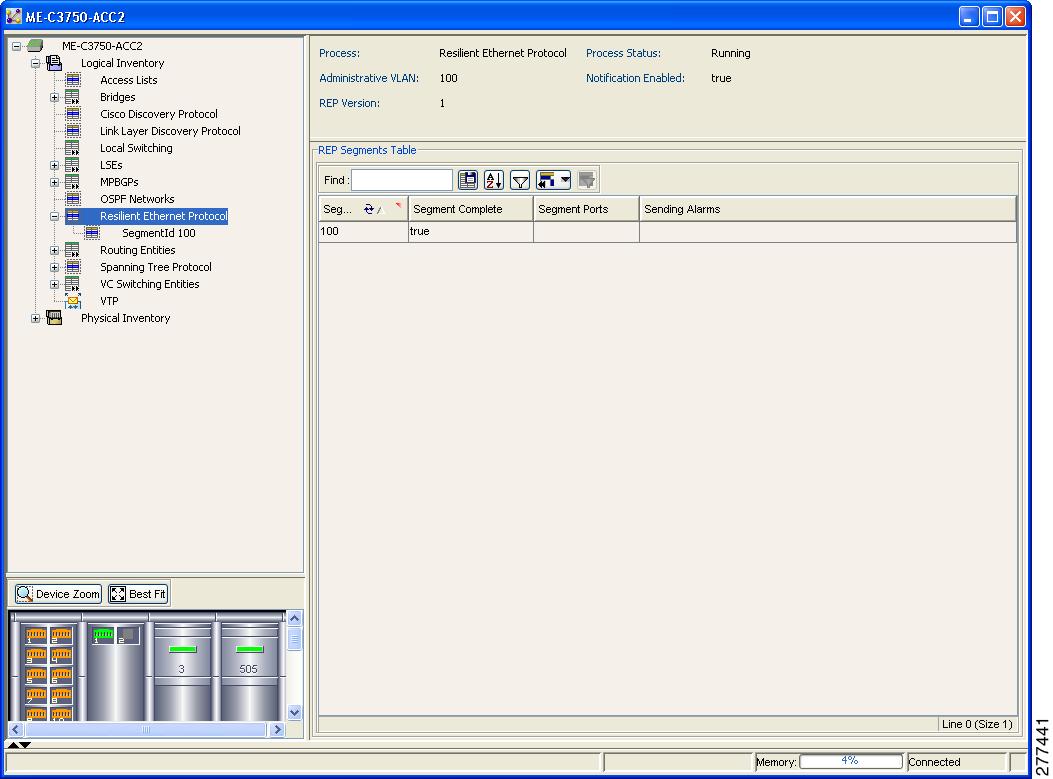Expand the LSEs tree node
Image resolution: width=1053 pixels, height=779 pixels.
point(54,165)
